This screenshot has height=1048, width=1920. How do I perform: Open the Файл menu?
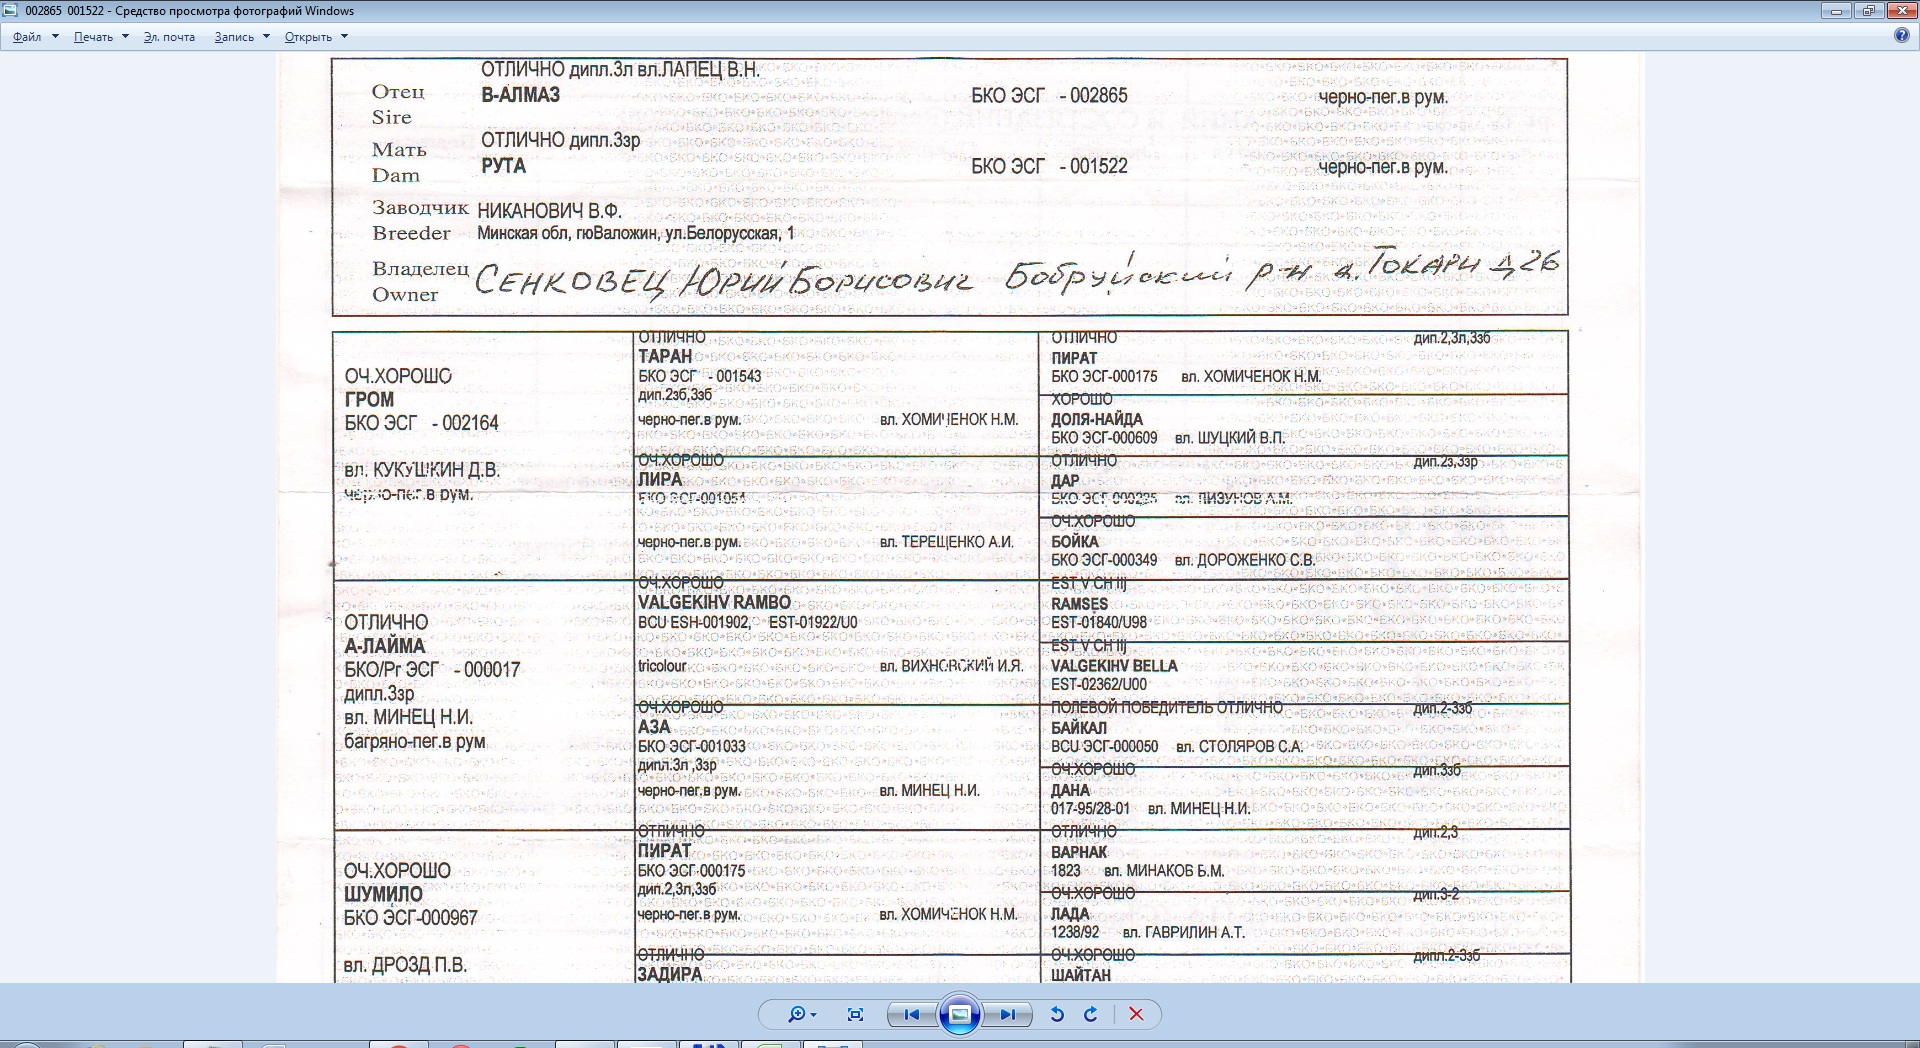tap(27, 37)
